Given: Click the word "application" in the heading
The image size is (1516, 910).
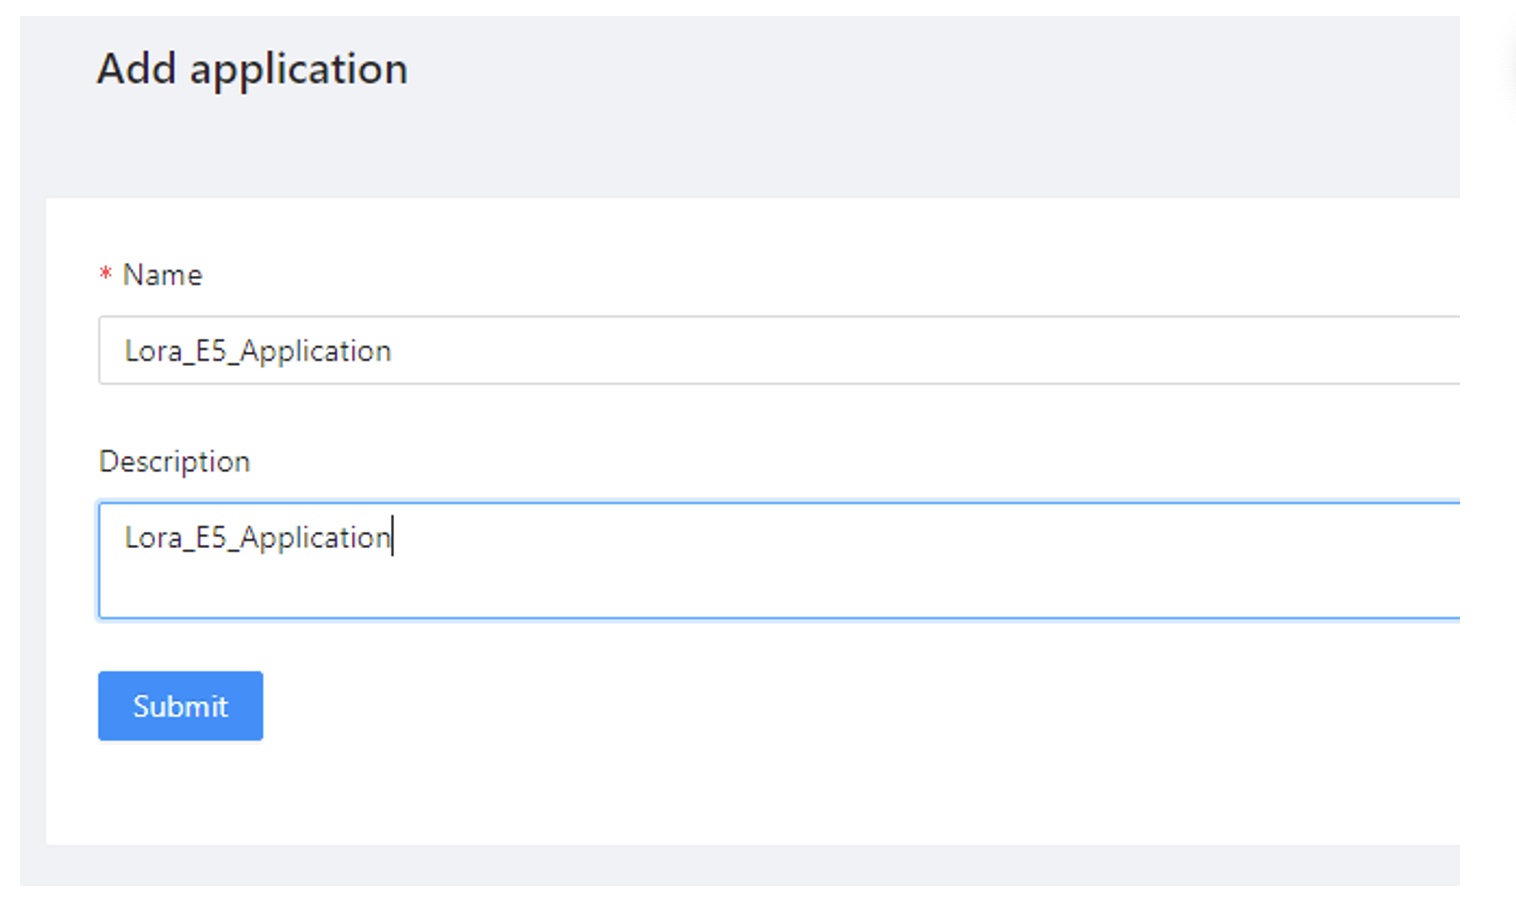Looking at the screenshot, I should 298,70.
